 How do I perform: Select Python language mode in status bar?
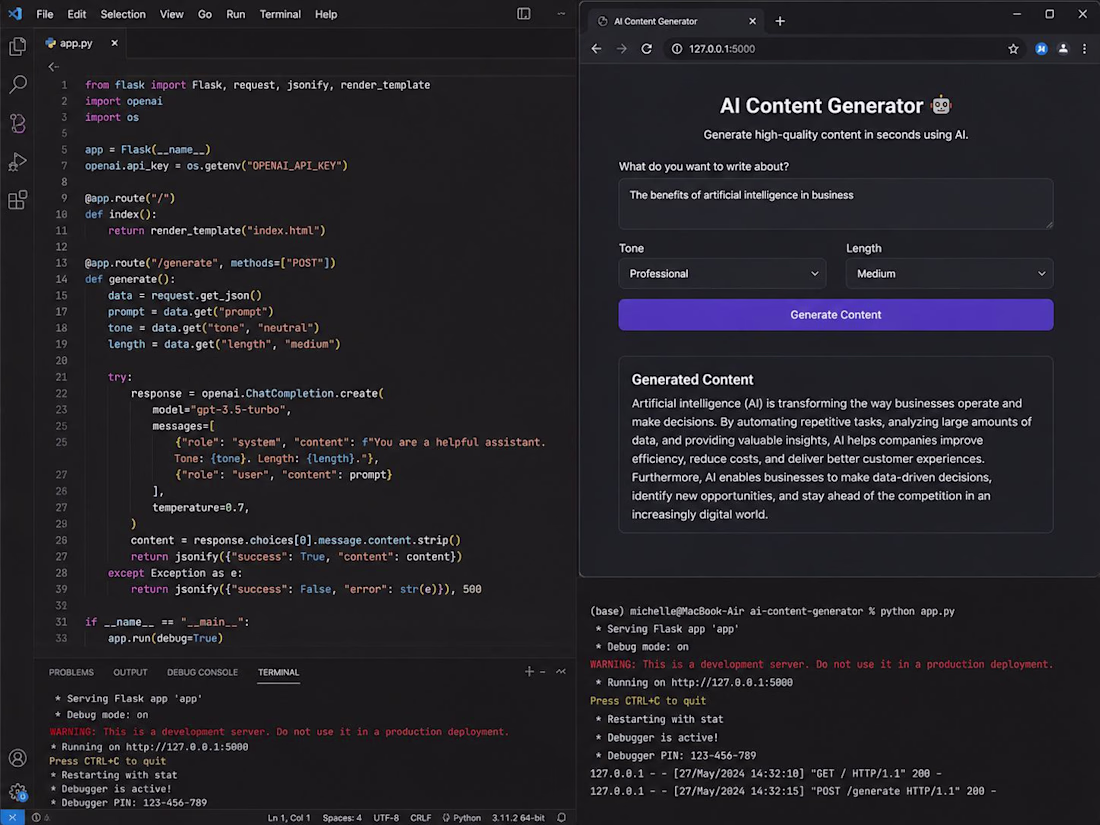point(462,818)
